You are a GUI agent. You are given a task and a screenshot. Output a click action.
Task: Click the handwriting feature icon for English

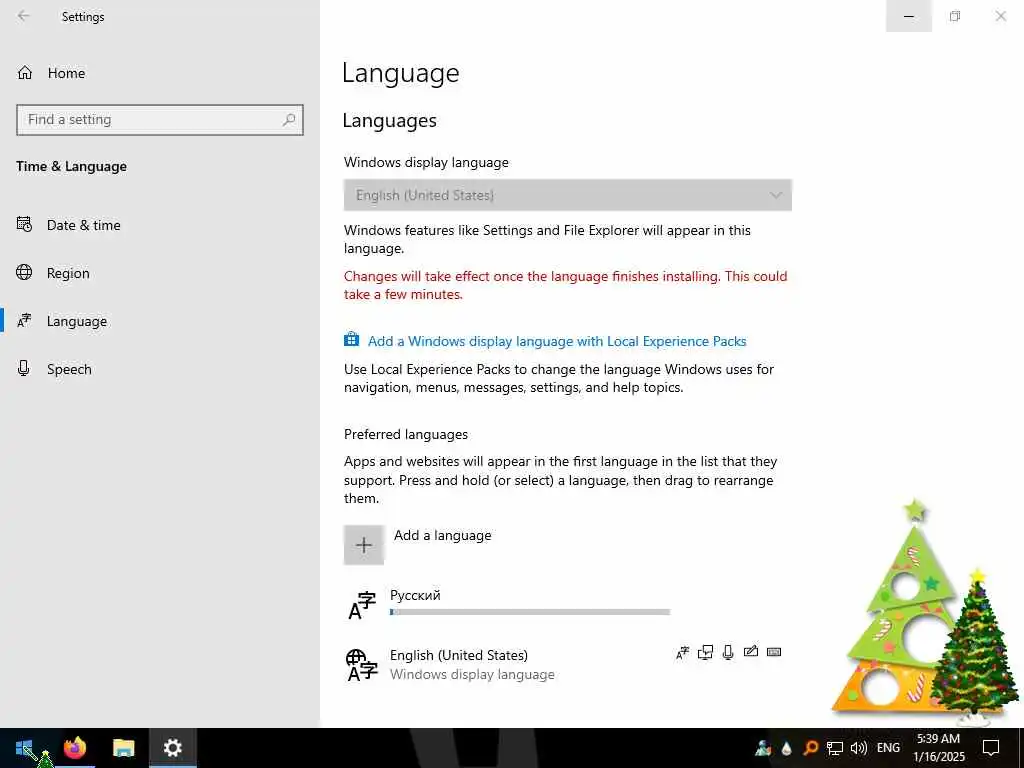751,651
